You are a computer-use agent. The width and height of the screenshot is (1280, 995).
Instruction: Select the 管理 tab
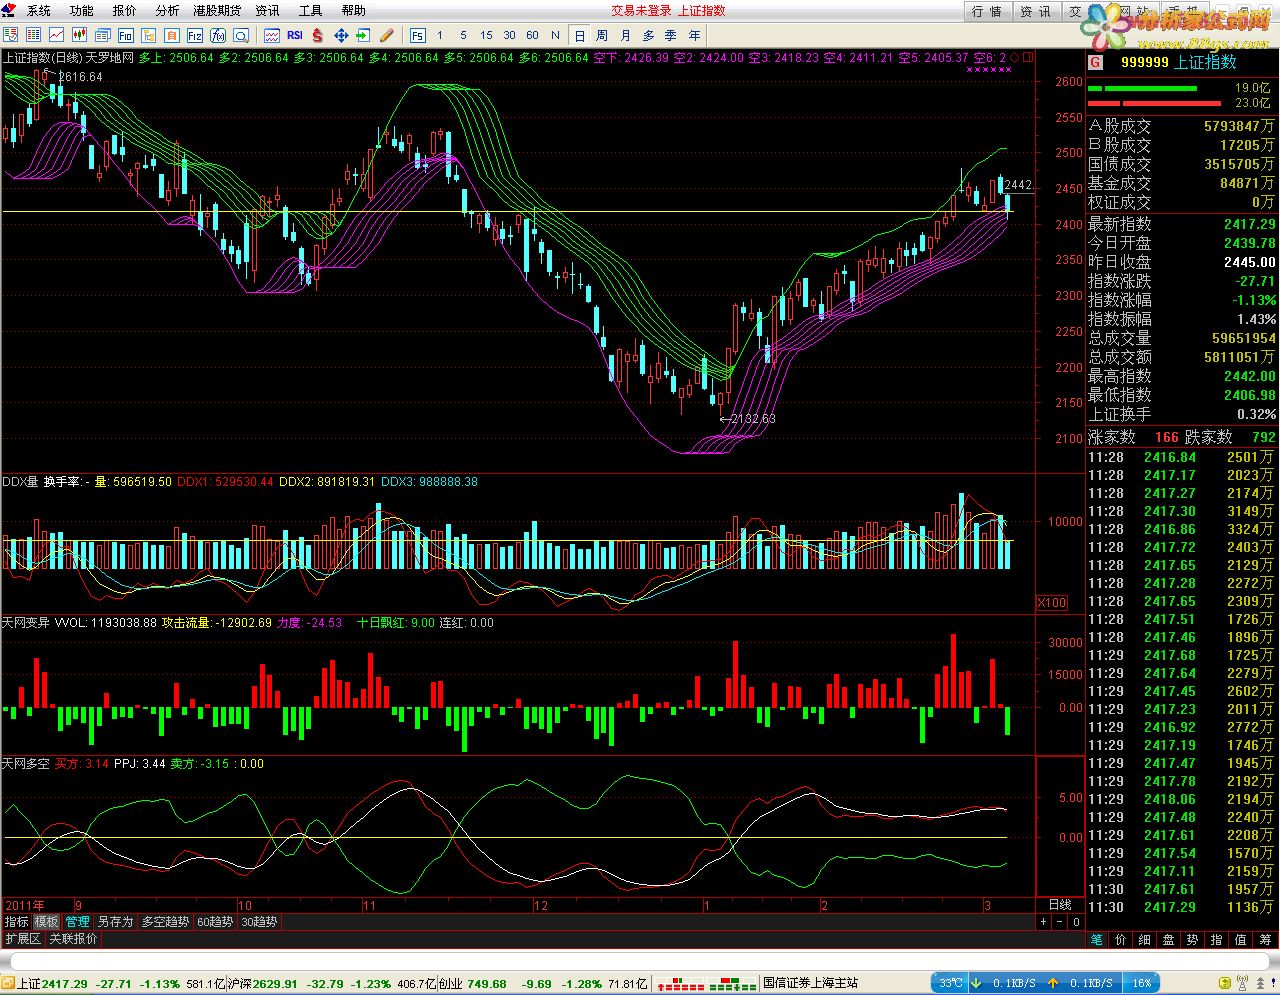(78, 922)
